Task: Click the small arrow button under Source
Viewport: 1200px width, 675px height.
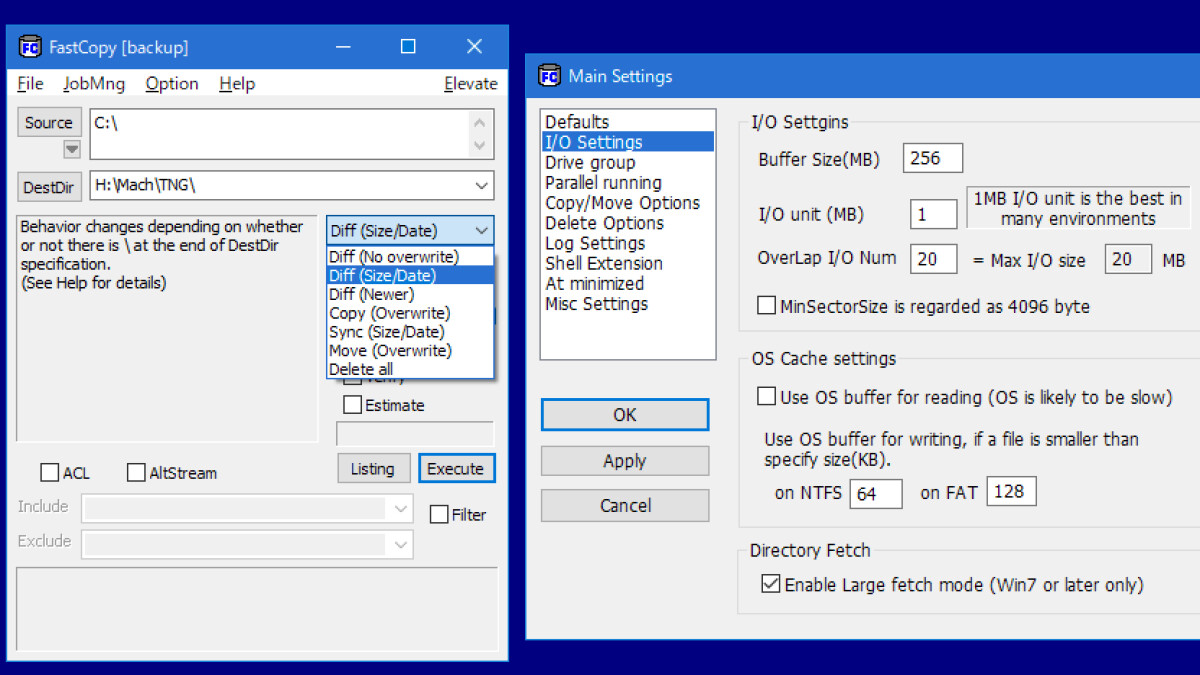Action: (x=72, y=150)
